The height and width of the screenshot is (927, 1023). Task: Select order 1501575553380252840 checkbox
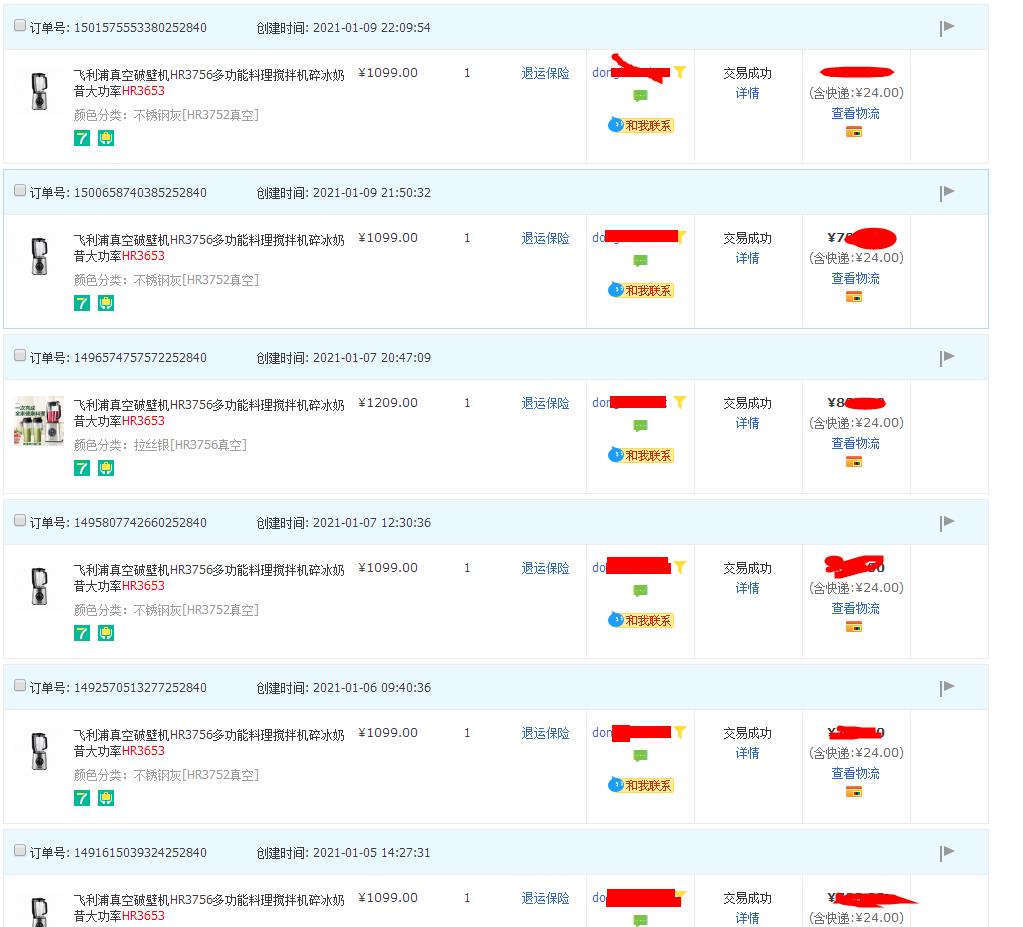pyautogui.click(x=20, y=26)
